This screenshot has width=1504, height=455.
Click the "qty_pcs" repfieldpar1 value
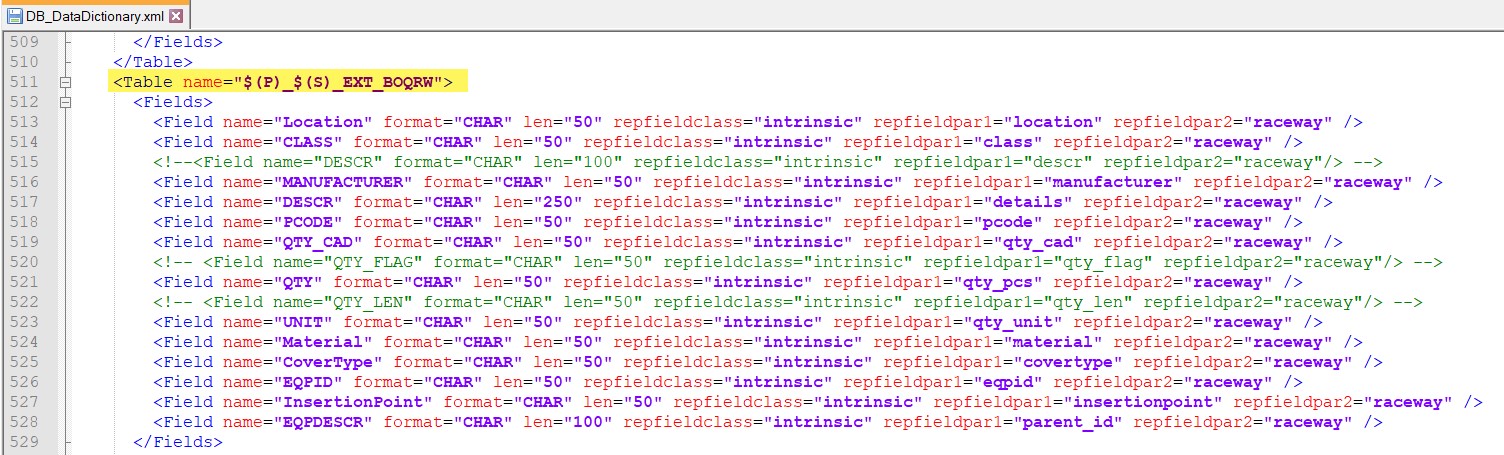point(1008,282)
